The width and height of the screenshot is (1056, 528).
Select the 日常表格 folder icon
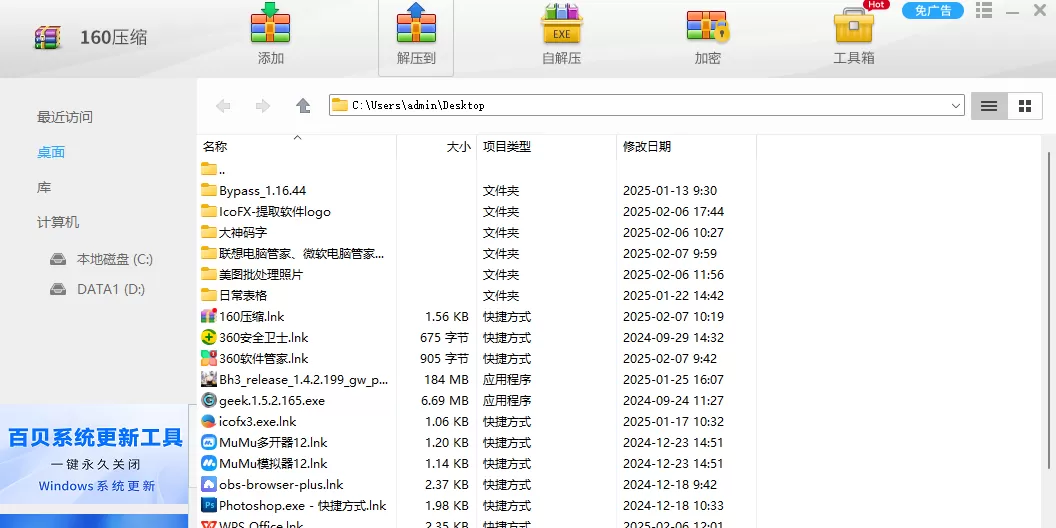[209, 296]
